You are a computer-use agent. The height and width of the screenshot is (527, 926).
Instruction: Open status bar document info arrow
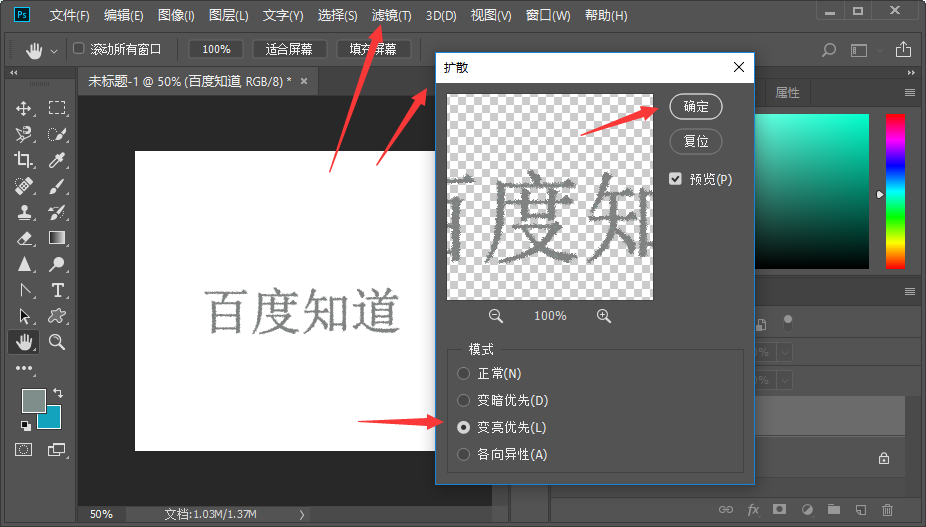(302, 515)
